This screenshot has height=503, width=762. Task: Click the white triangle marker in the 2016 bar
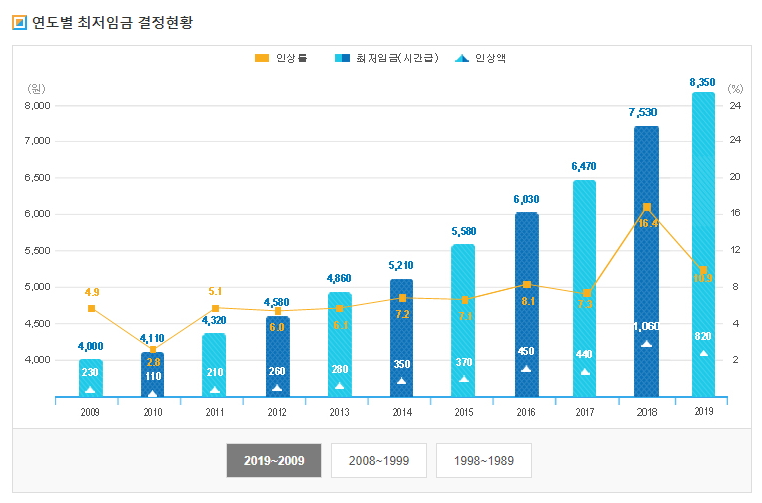(526, 369)
